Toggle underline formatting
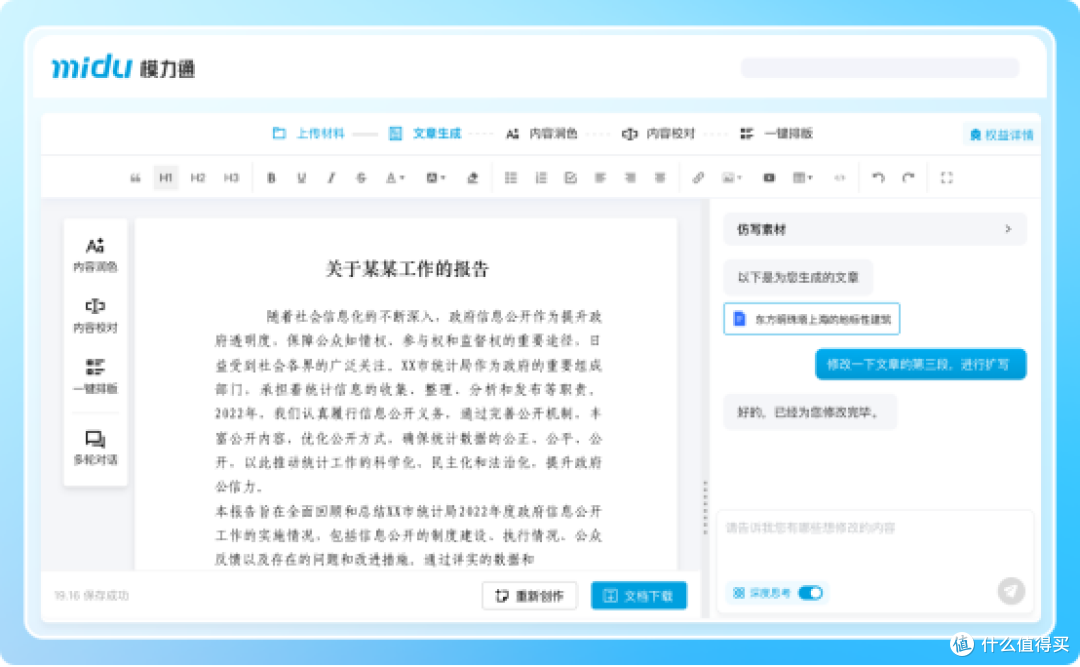Screen dimensions: 1080x667 (x=301, y=178)
